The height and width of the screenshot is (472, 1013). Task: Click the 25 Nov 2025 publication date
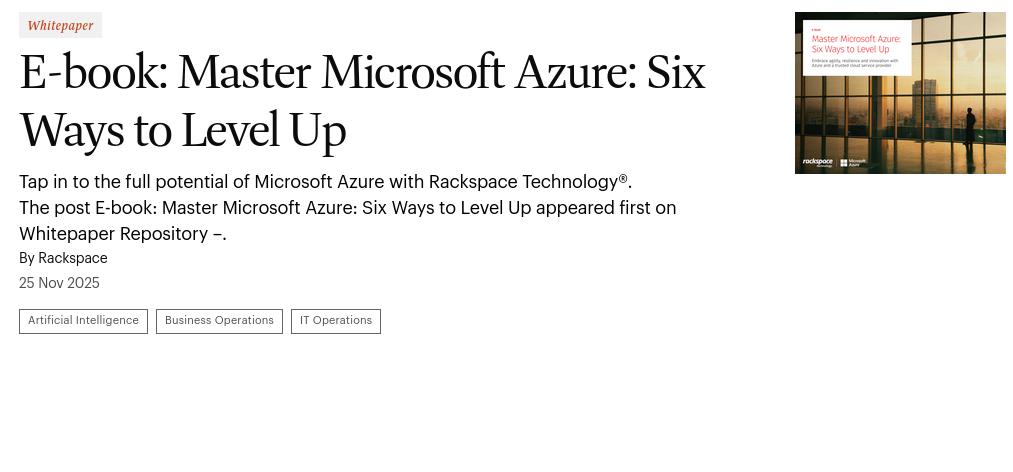pyautogui.click(x=59, y=283)
